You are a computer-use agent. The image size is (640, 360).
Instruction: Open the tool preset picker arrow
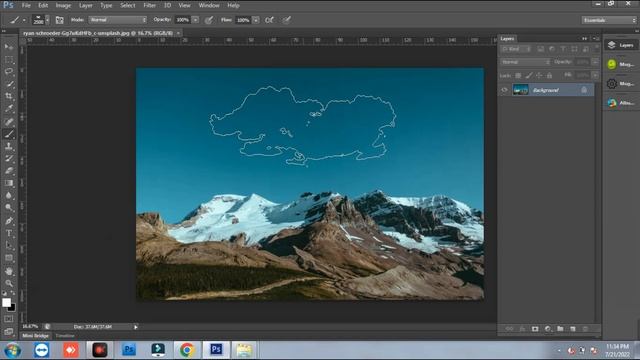tap(24, 20)
